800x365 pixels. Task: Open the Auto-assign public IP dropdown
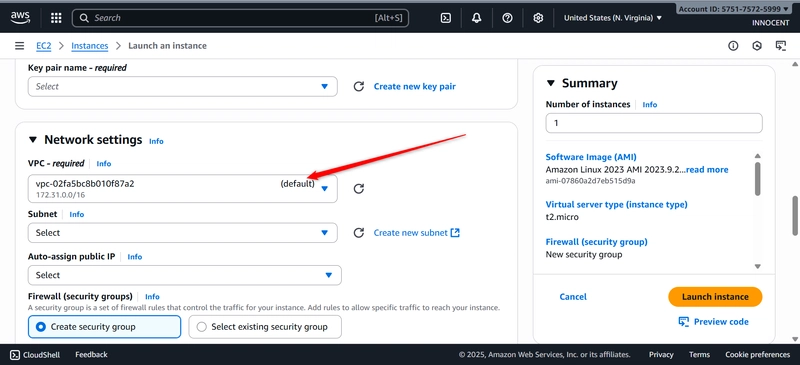pyautogui.click(x=185, y=275)
